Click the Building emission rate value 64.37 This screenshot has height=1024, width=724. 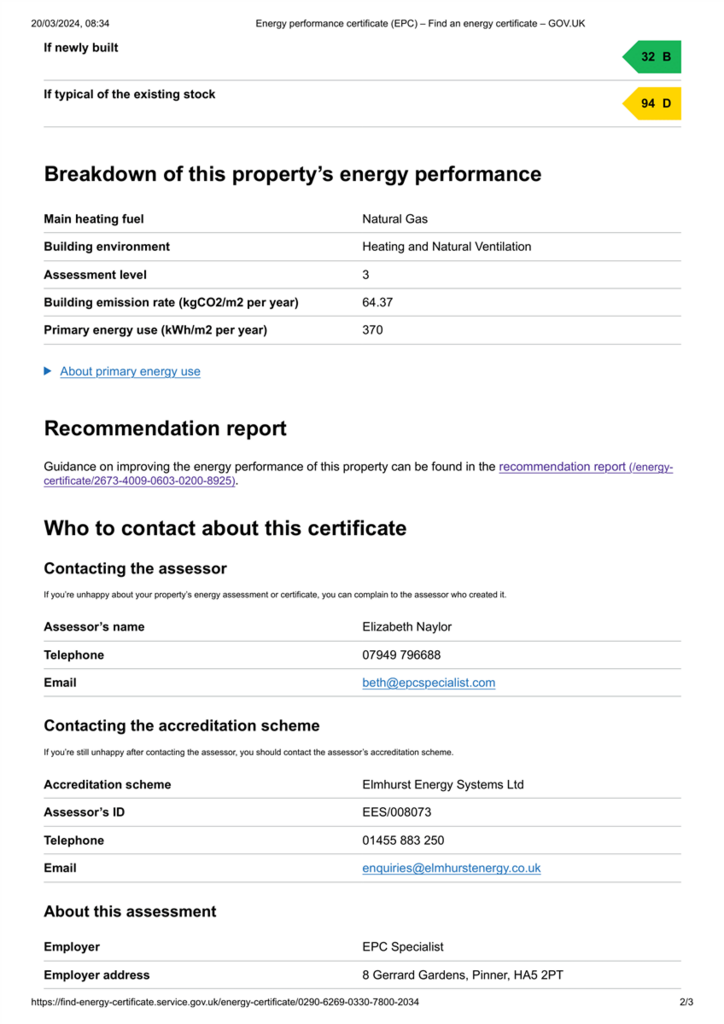click(377, 302)
